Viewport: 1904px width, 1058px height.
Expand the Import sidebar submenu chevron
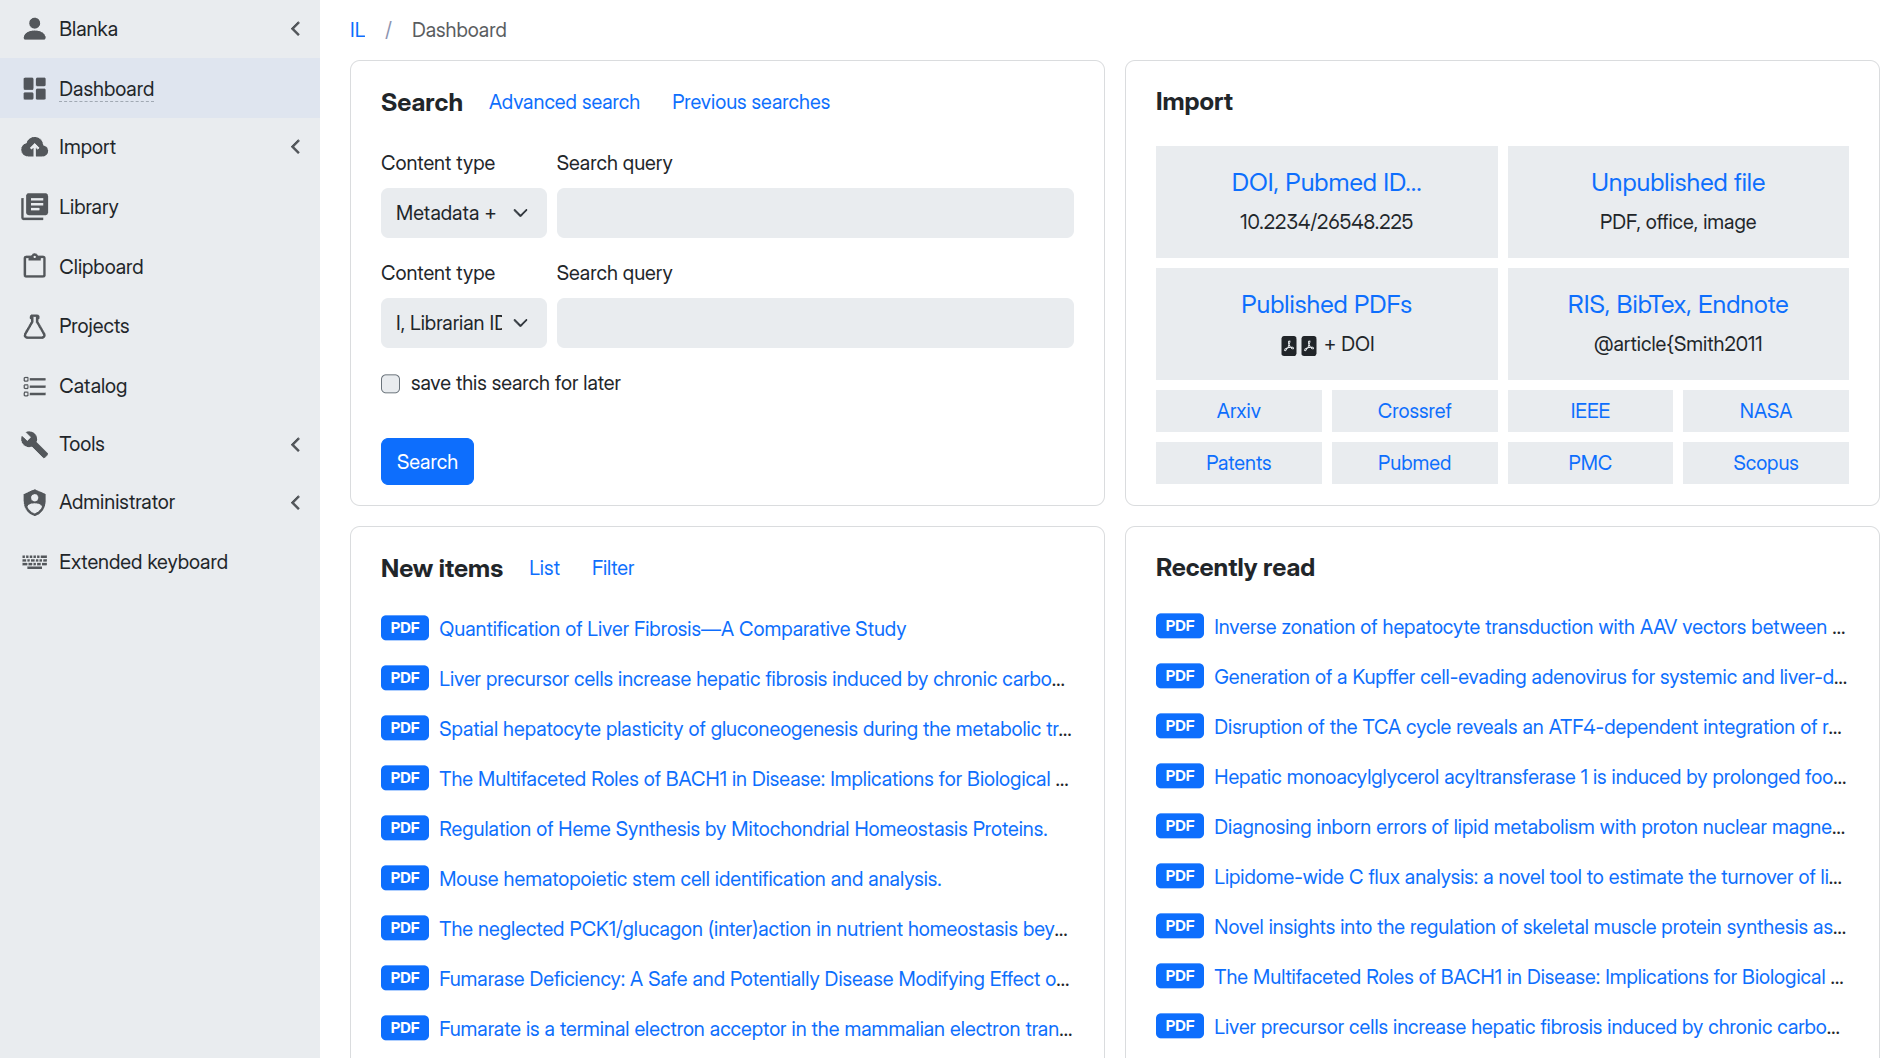[295, 147]
